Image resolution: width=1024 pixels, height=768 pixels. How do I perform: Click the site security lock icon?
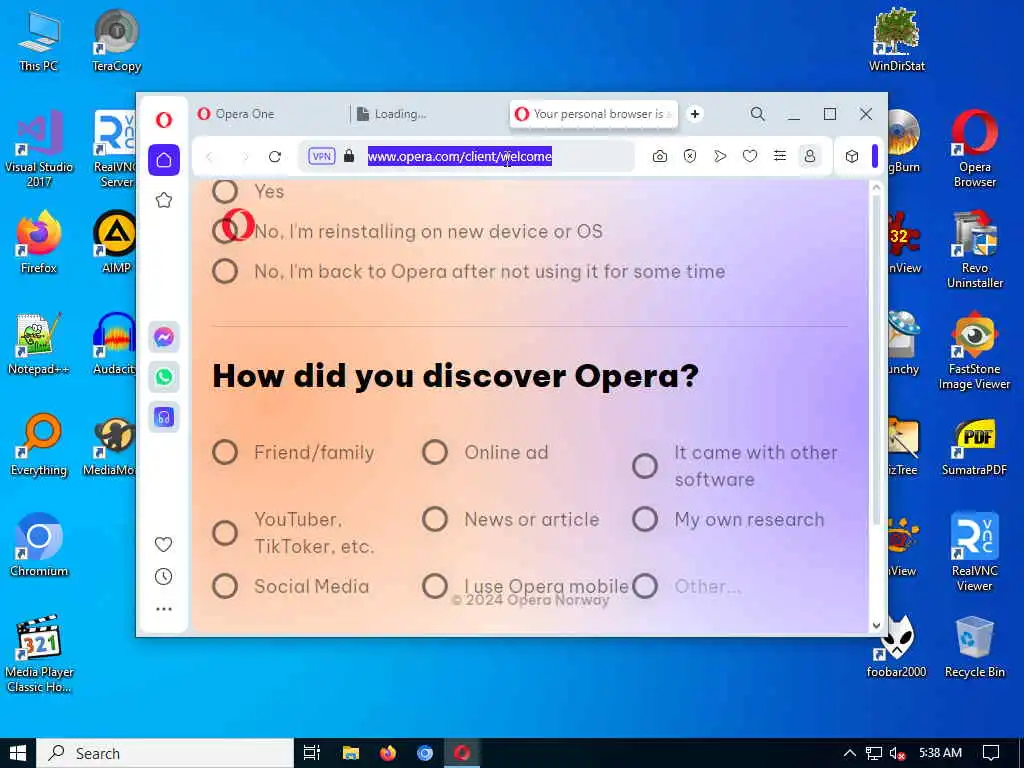349,156
